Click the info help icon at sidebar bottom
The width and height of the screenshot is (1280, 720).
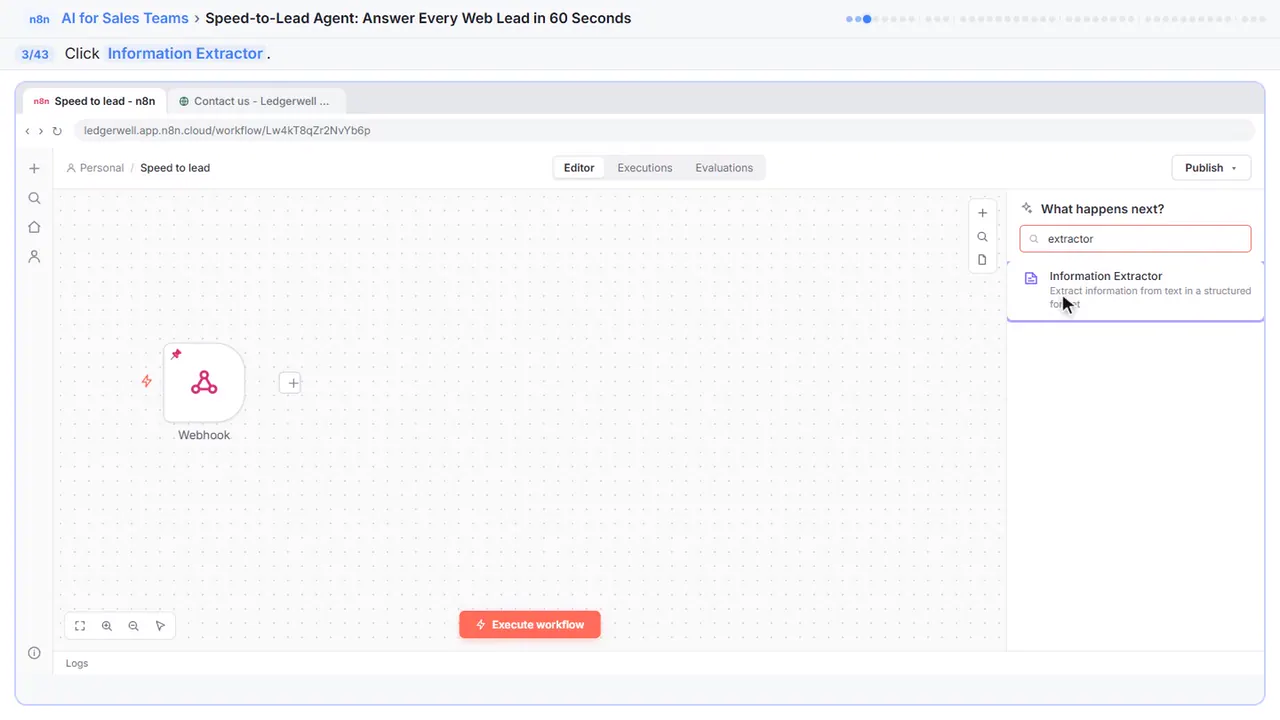coord(34,653)
